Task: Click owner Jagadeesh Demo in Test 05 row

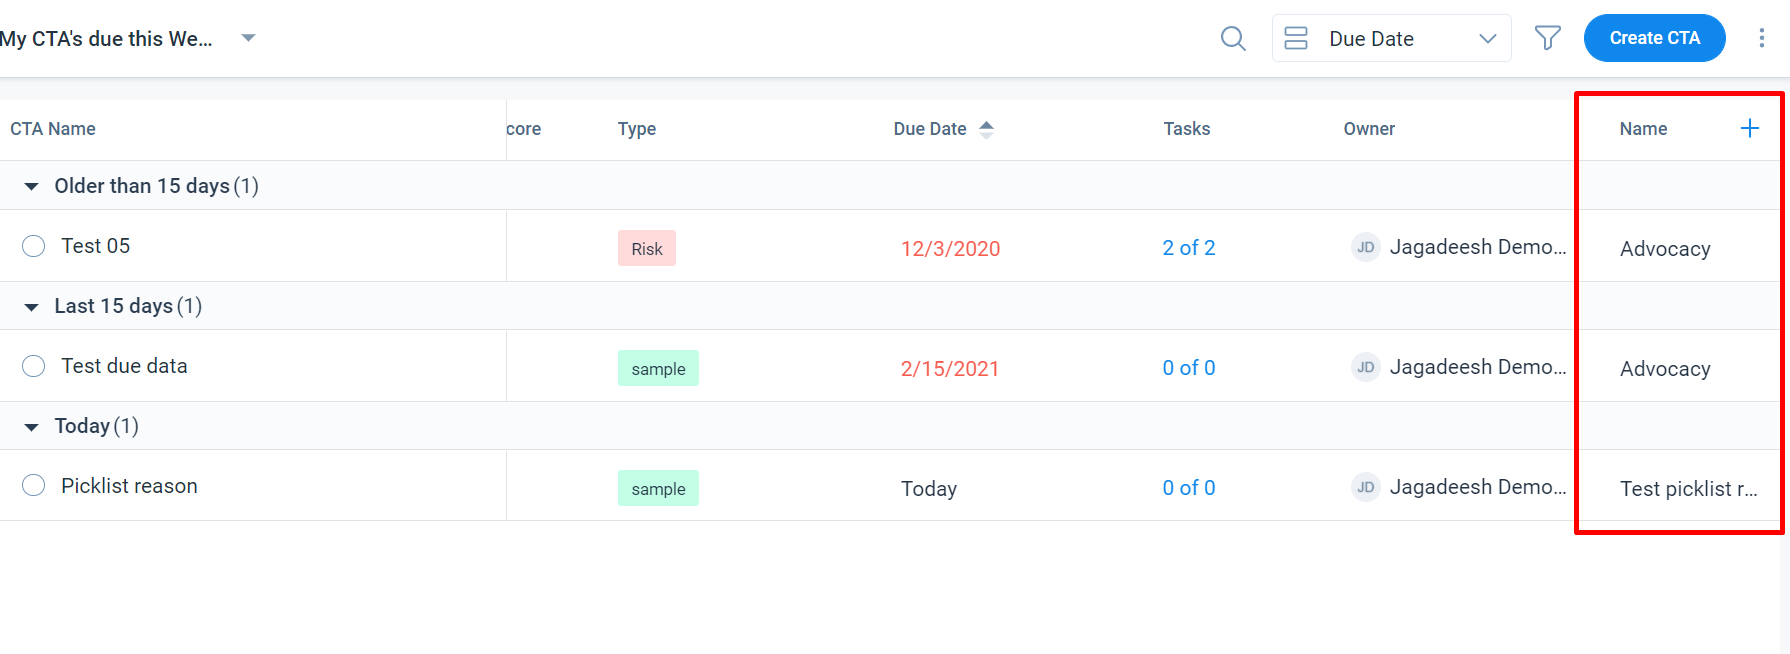Action: 1477,247
